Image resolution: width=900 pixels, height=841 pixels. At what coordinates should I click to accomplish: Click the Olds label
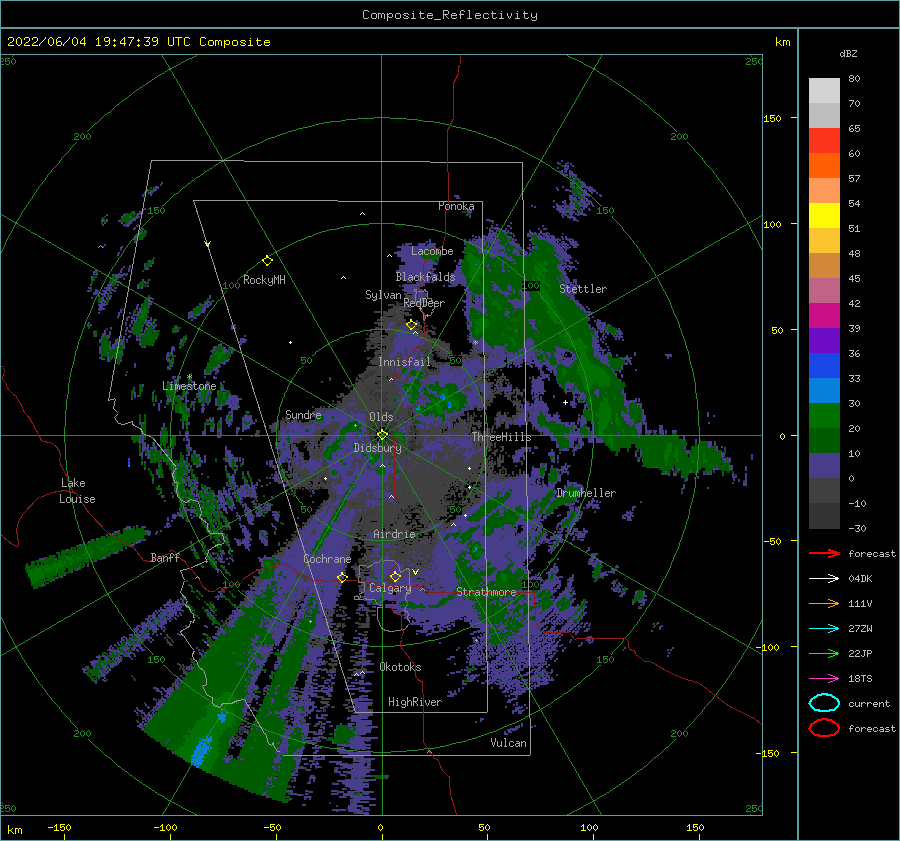click(x=381, y=417)
